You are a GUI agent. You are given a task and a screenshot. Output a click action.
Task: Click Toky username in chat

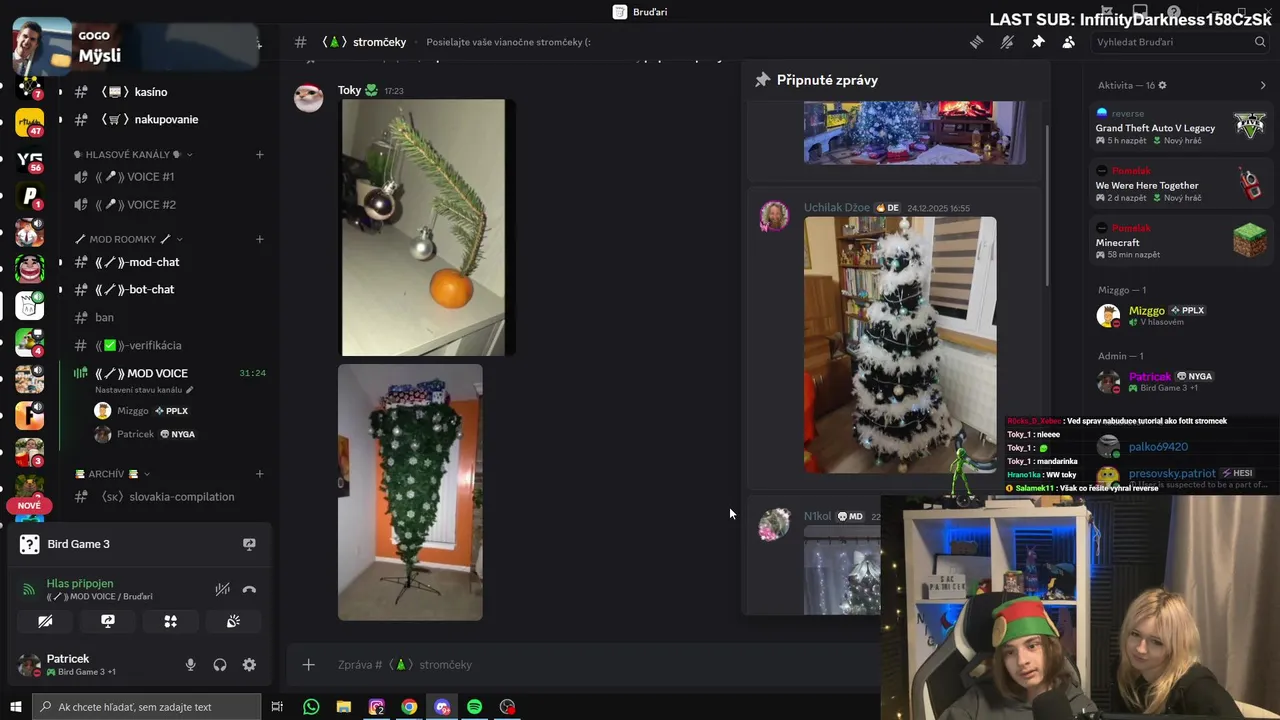coord(349,90)
